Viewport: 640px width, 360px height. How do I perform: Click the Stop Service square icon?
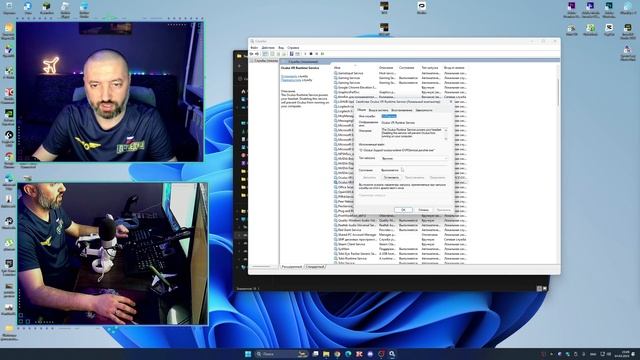pos(311,54)
